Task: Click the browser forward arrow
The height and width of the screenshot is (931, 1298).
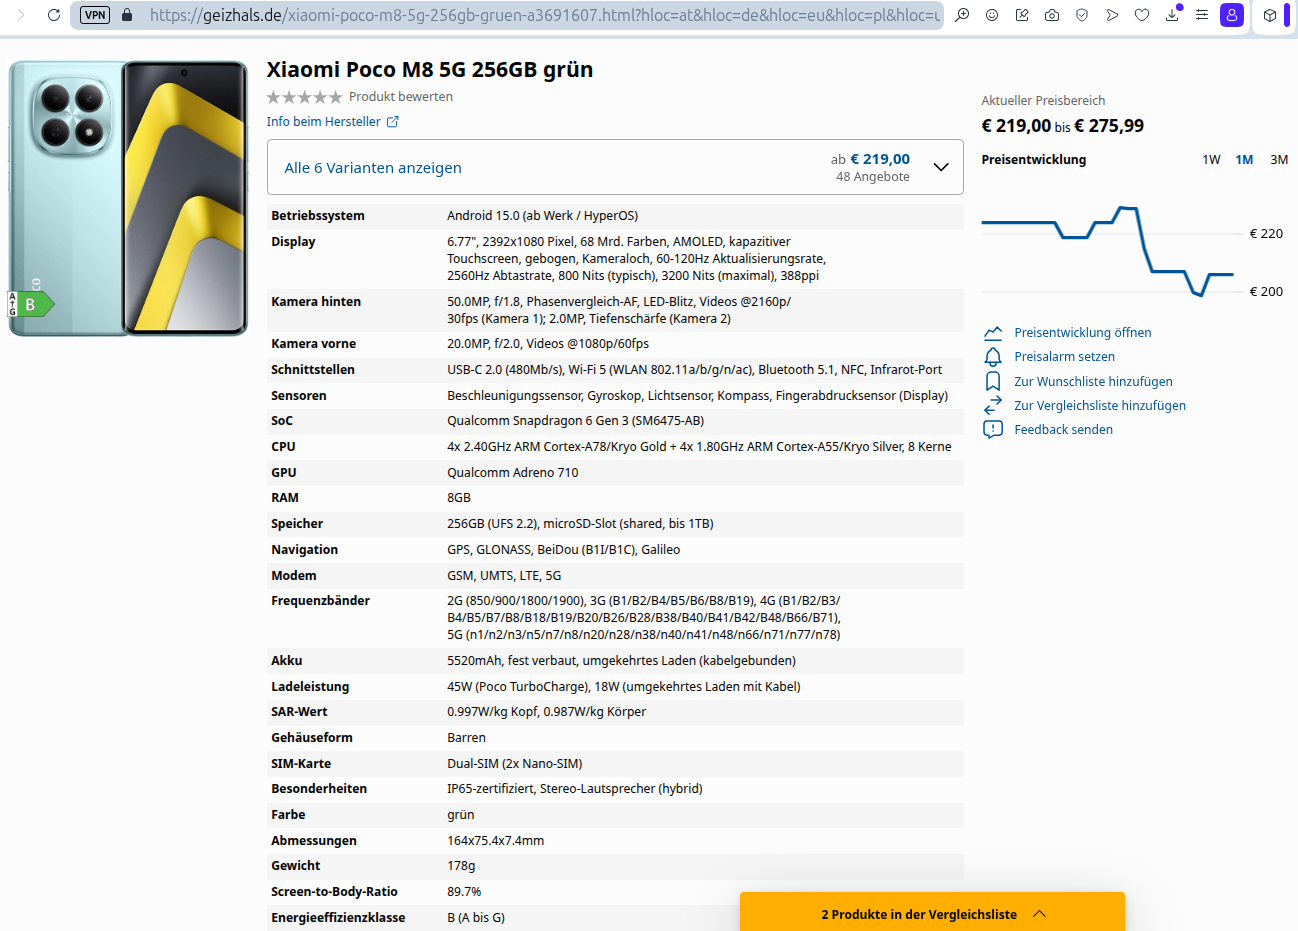Action: pos(21,15)
